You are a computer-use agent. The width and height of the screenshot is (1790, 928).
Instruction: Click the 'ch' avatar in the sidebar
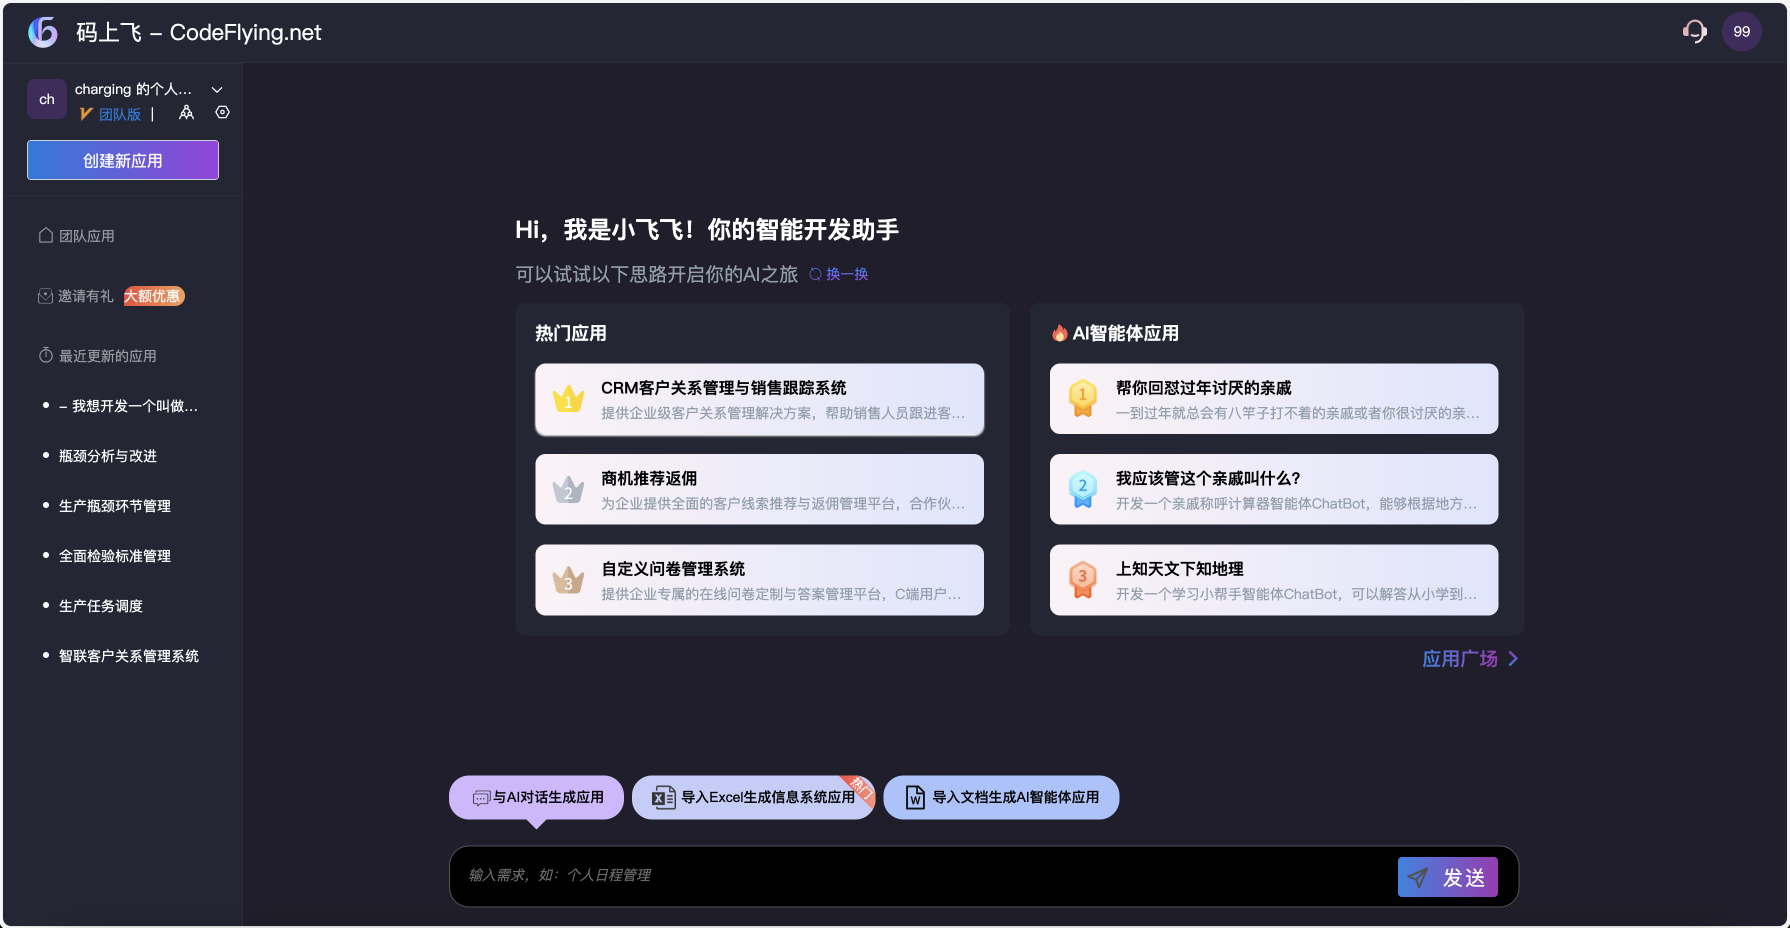(x=46, y=98)
